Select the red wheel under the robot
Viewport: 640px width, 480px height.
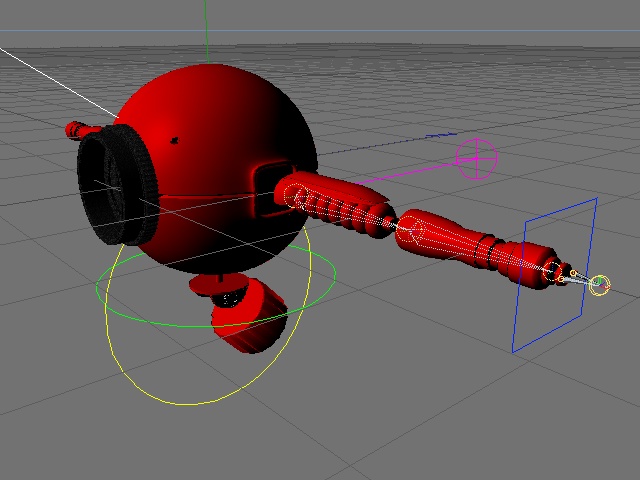[250, 318]
